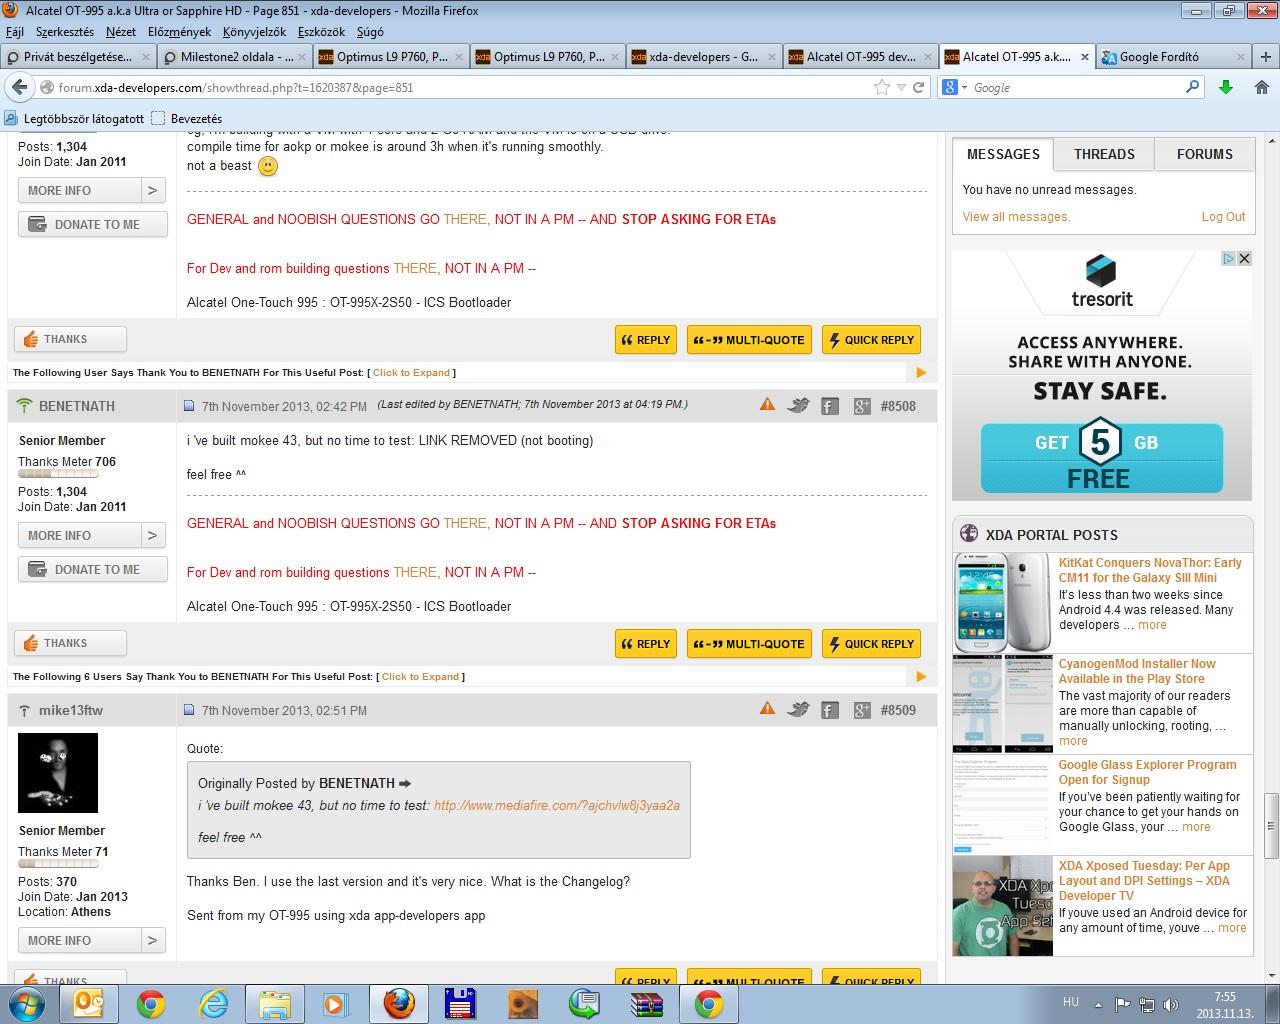Viewport: 1280px width, 1024px height.
Task: Click MULTI-QUOTE on post #8508
Action: click(x=749, y=644)
